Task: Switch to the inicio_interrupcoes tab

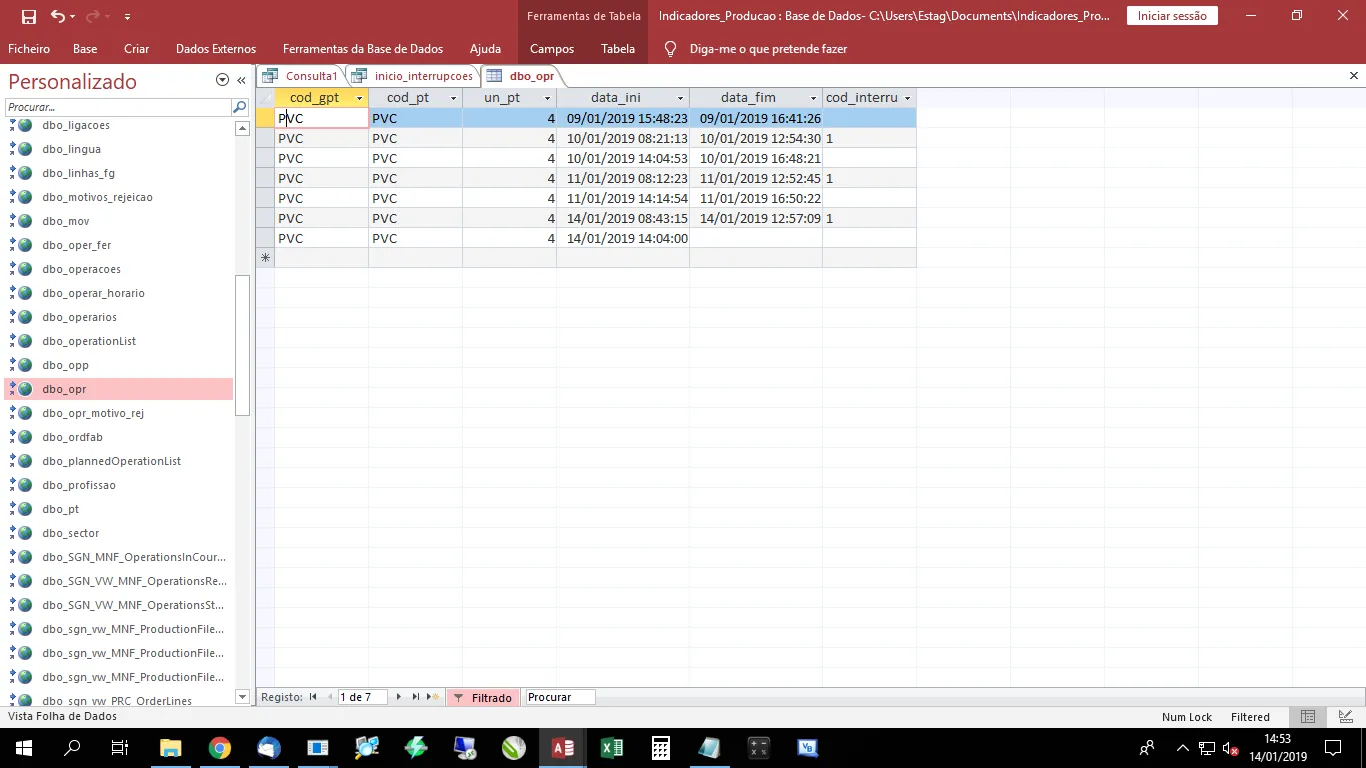Action: tap(413, 76)
